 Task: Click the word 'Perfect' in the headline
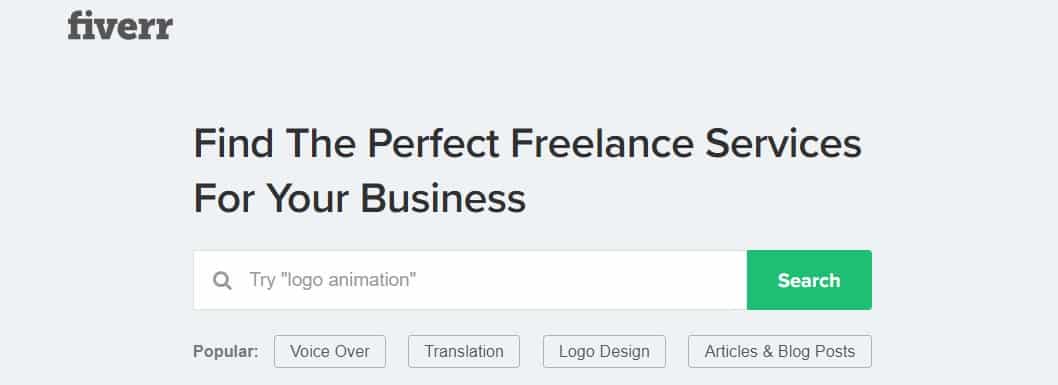(433, 144)
